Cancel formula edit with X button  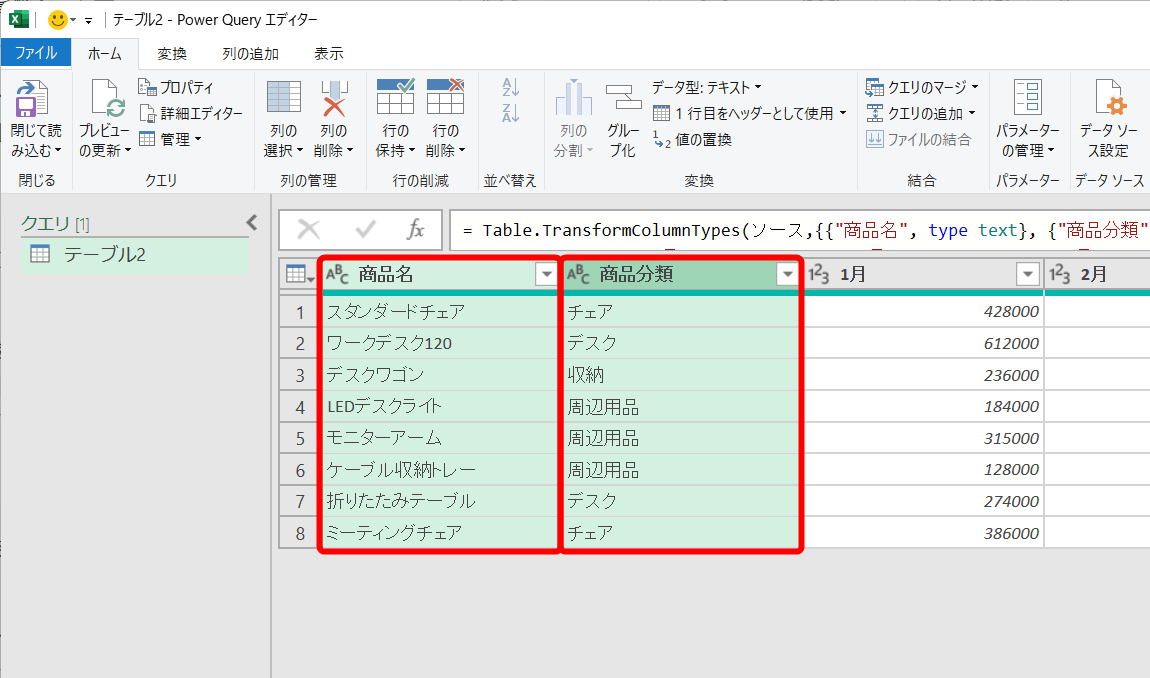tap(309, 230)
